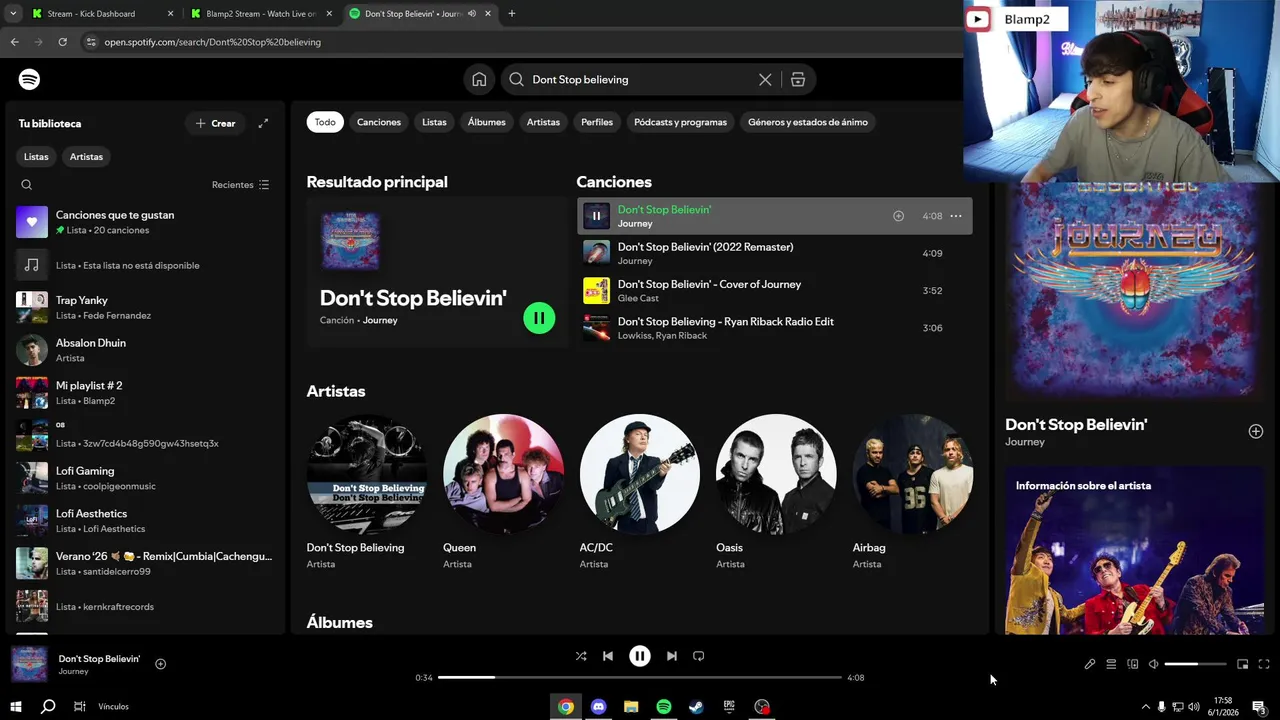Adjust the Spotify volume slider

pyautogui.click(x=1195, y=664)
